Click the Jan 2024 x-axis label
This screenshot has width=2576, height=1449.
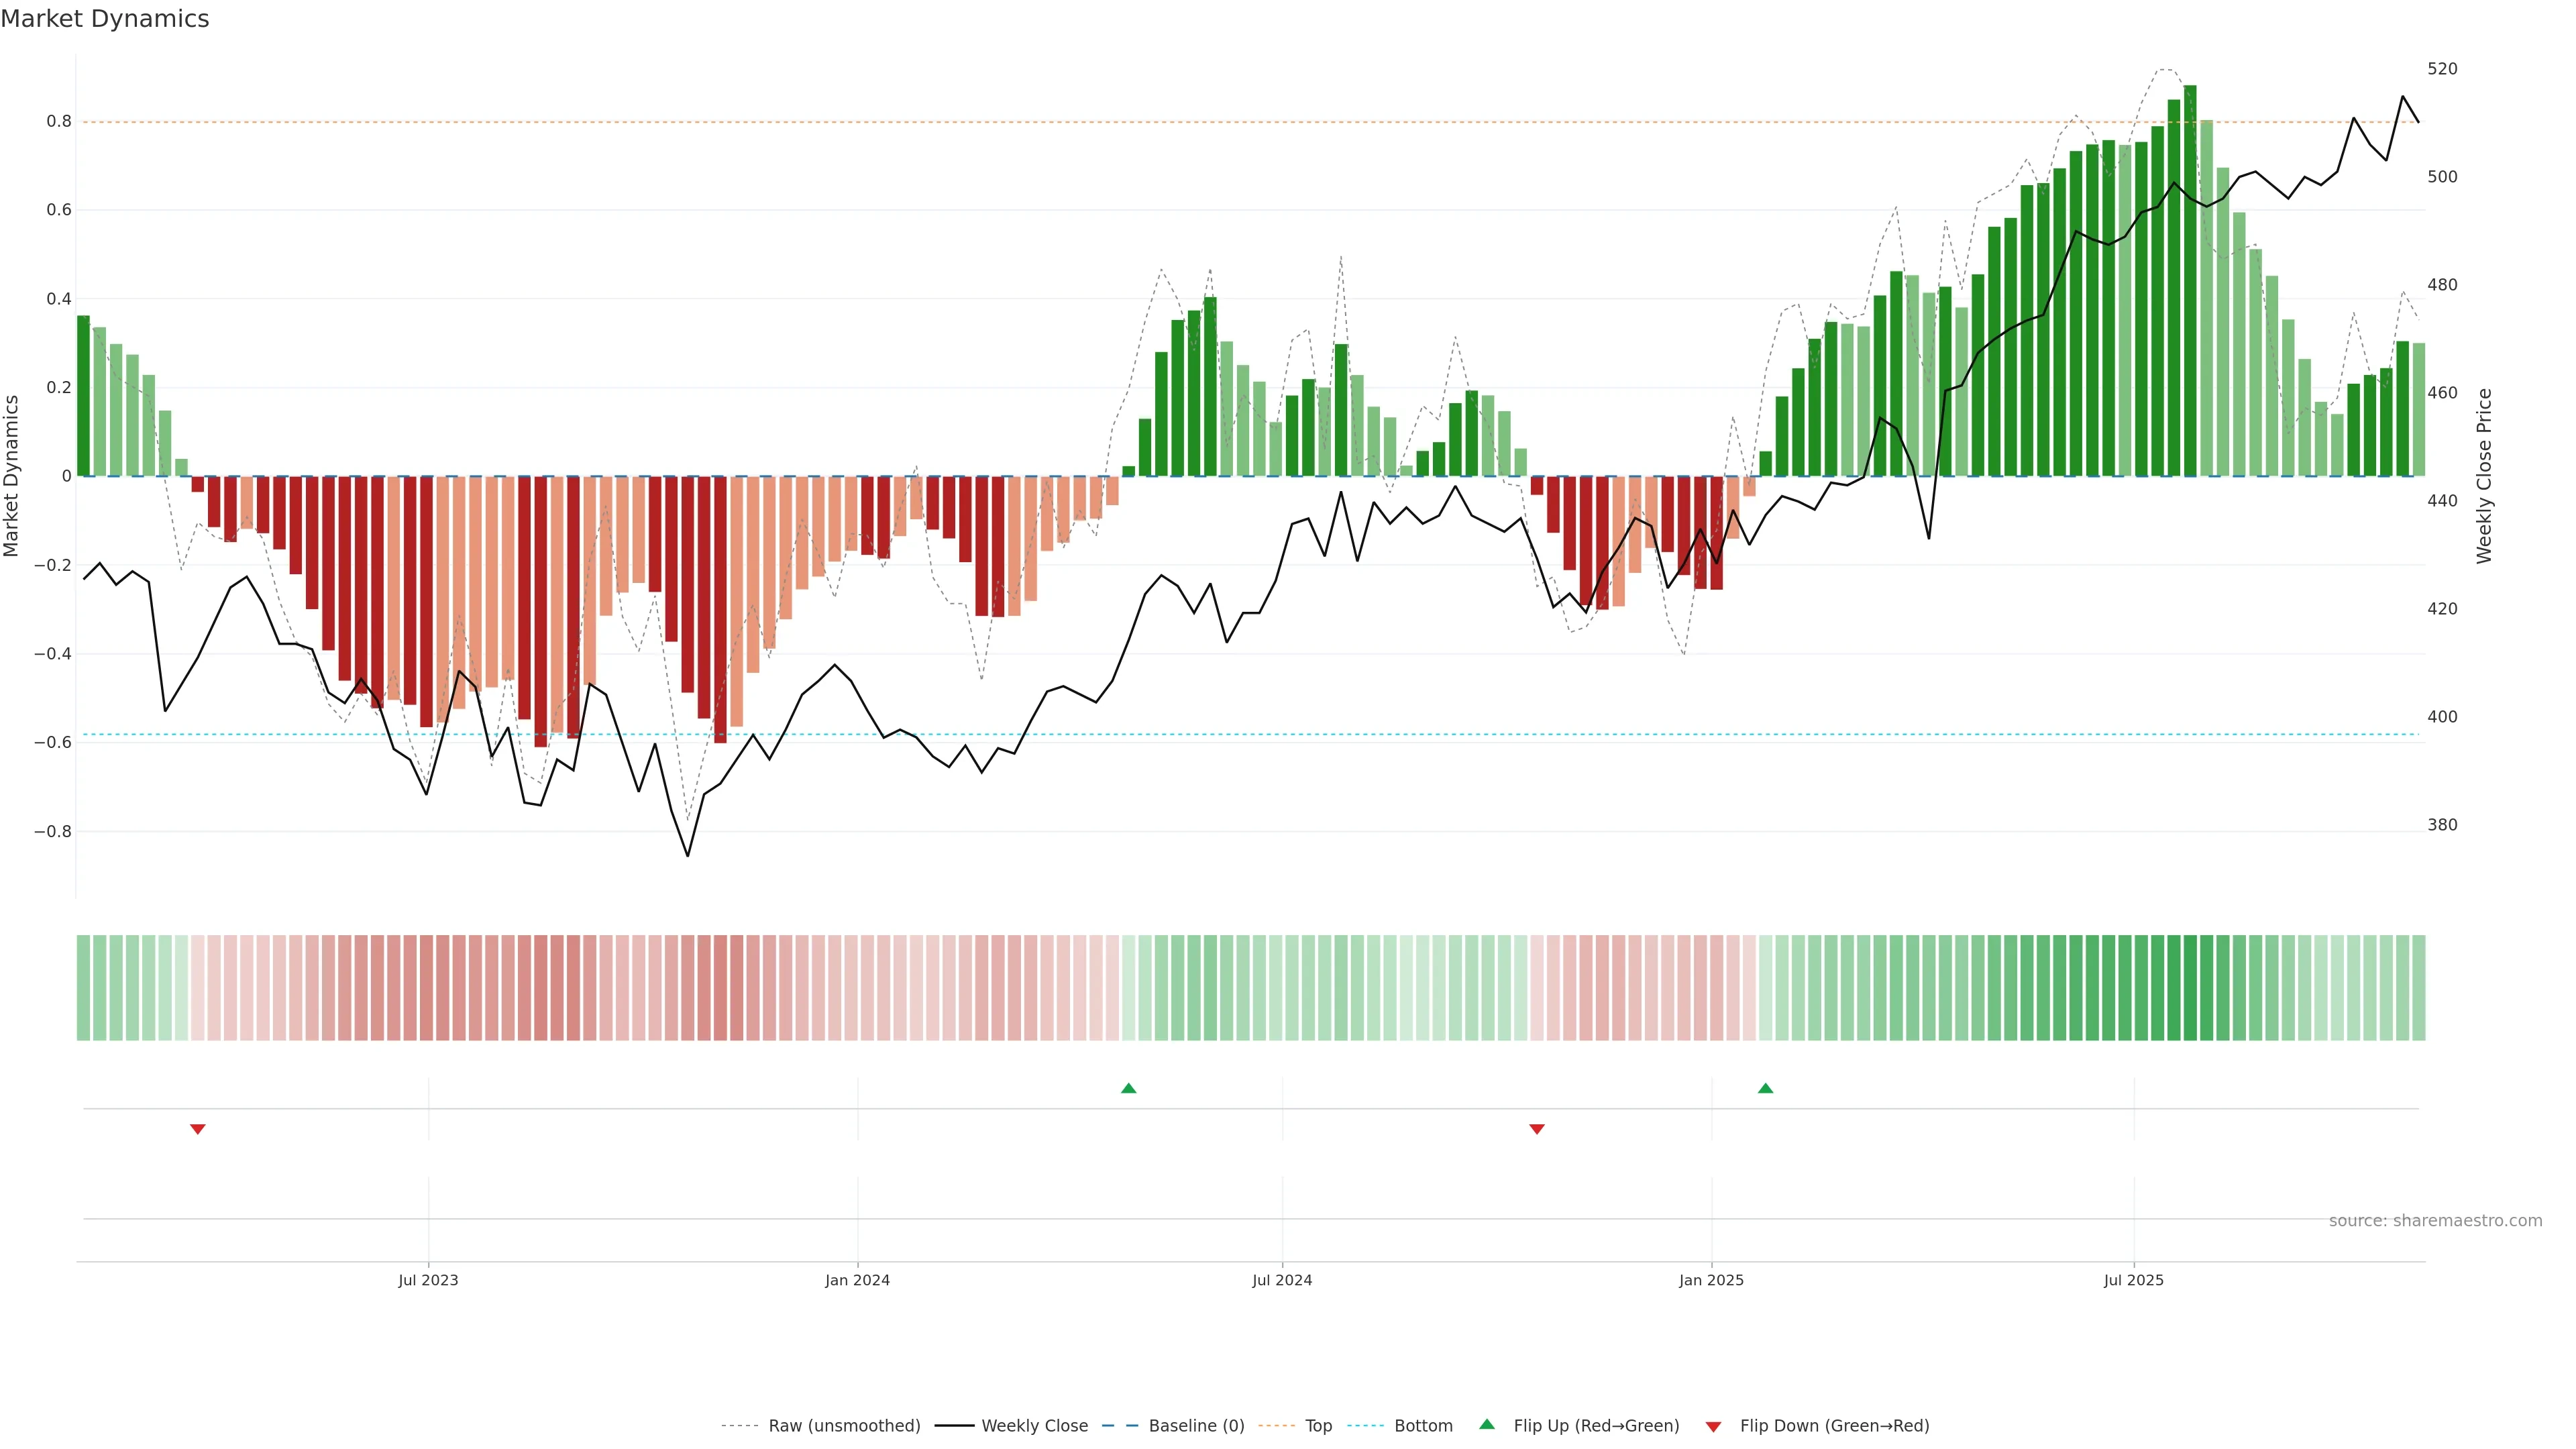(857, 1280)
